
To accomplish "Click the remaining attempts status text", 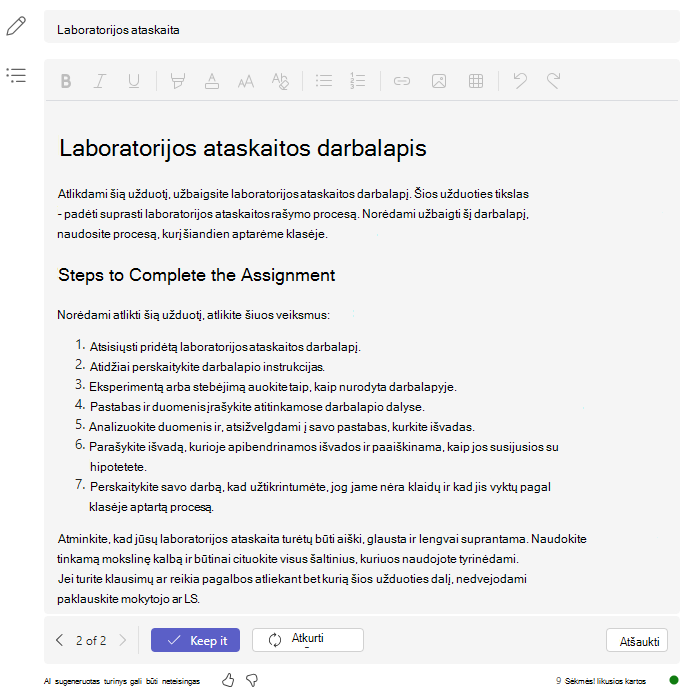I will [601, 681].
